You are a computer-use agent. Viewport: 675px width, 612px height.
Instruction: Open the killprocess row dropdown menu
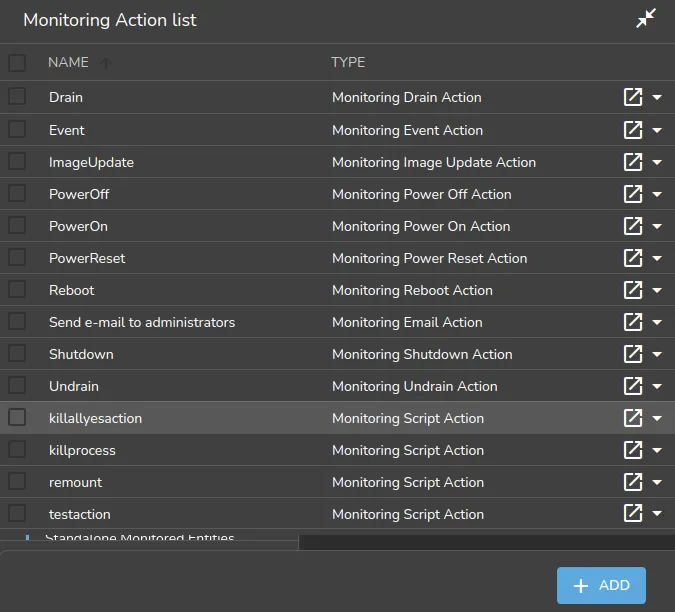657,450
